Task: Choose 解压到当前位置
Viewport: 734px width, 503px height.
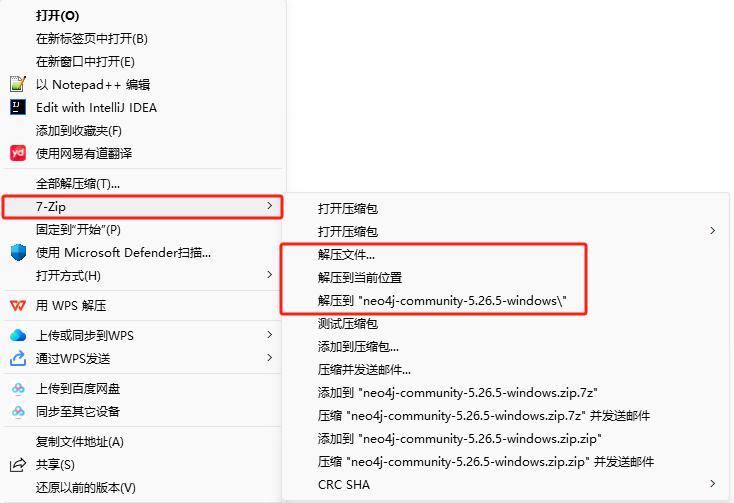Action: coord(360,277)
